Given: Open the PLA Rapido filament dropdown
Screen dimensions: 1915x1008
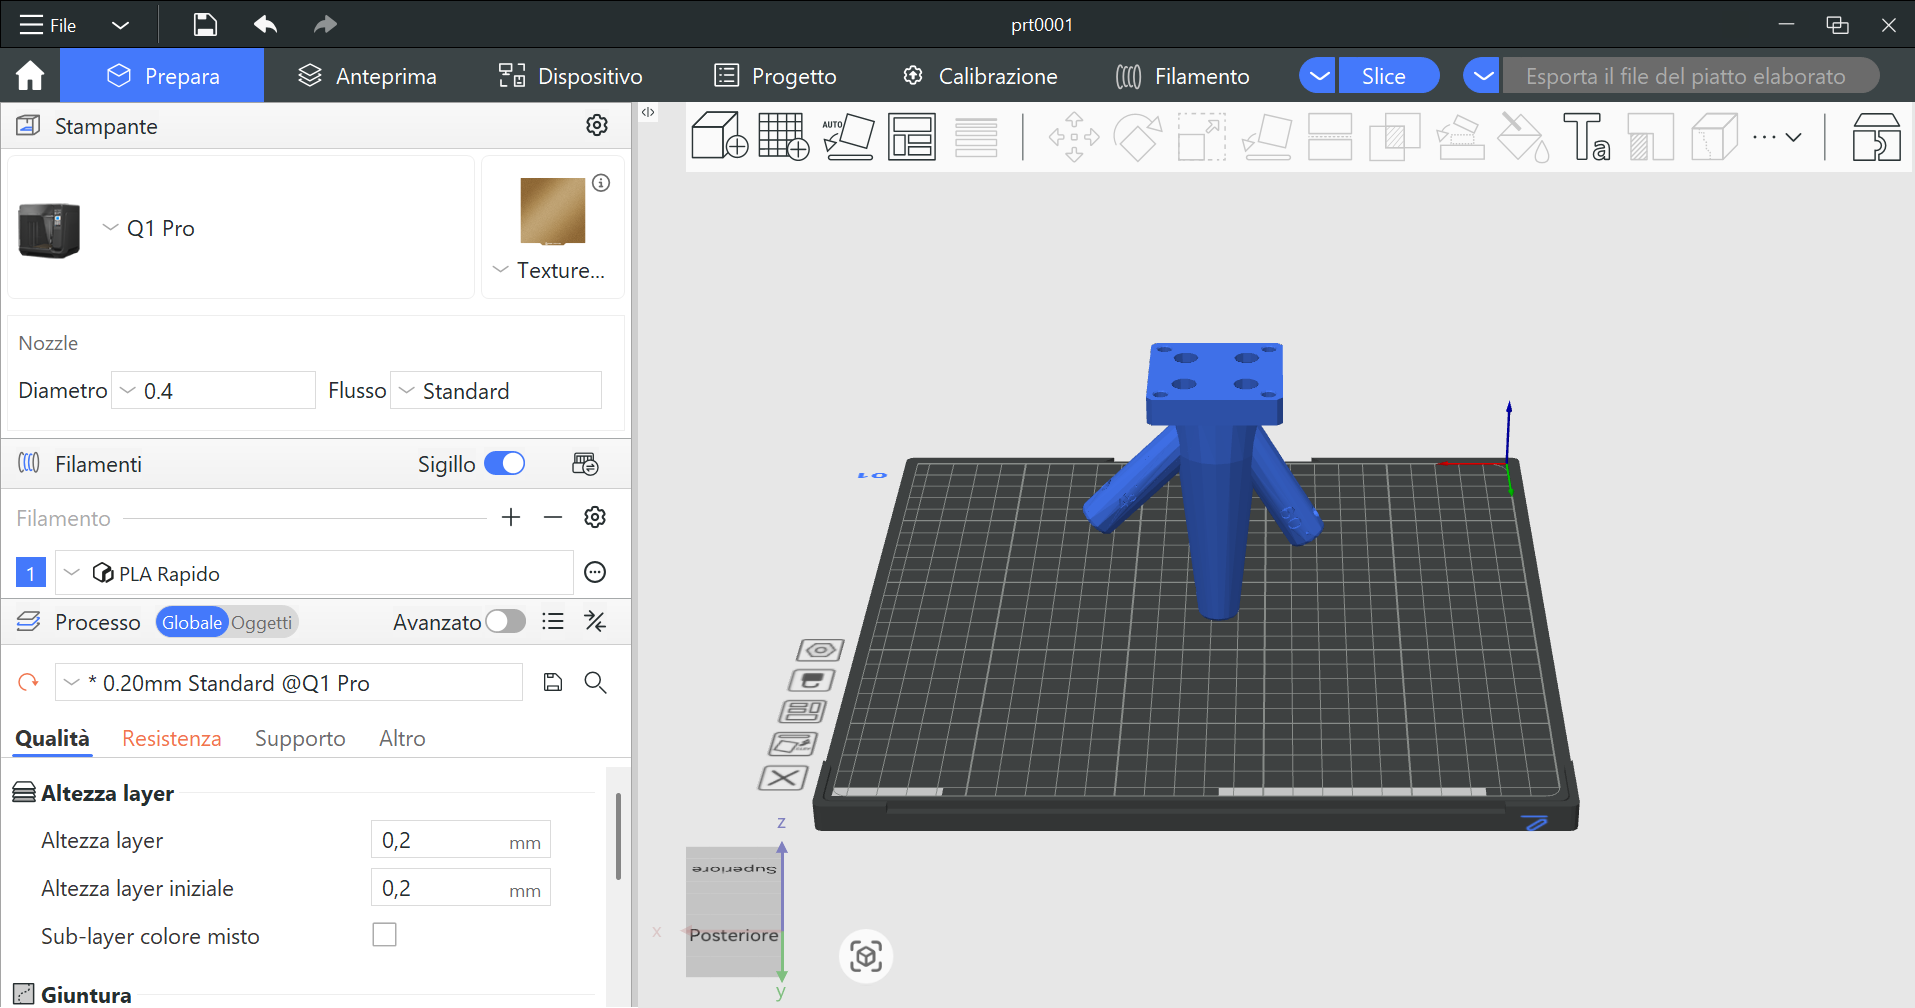Looking at the screenshot, I should click(x=71, y=573).
